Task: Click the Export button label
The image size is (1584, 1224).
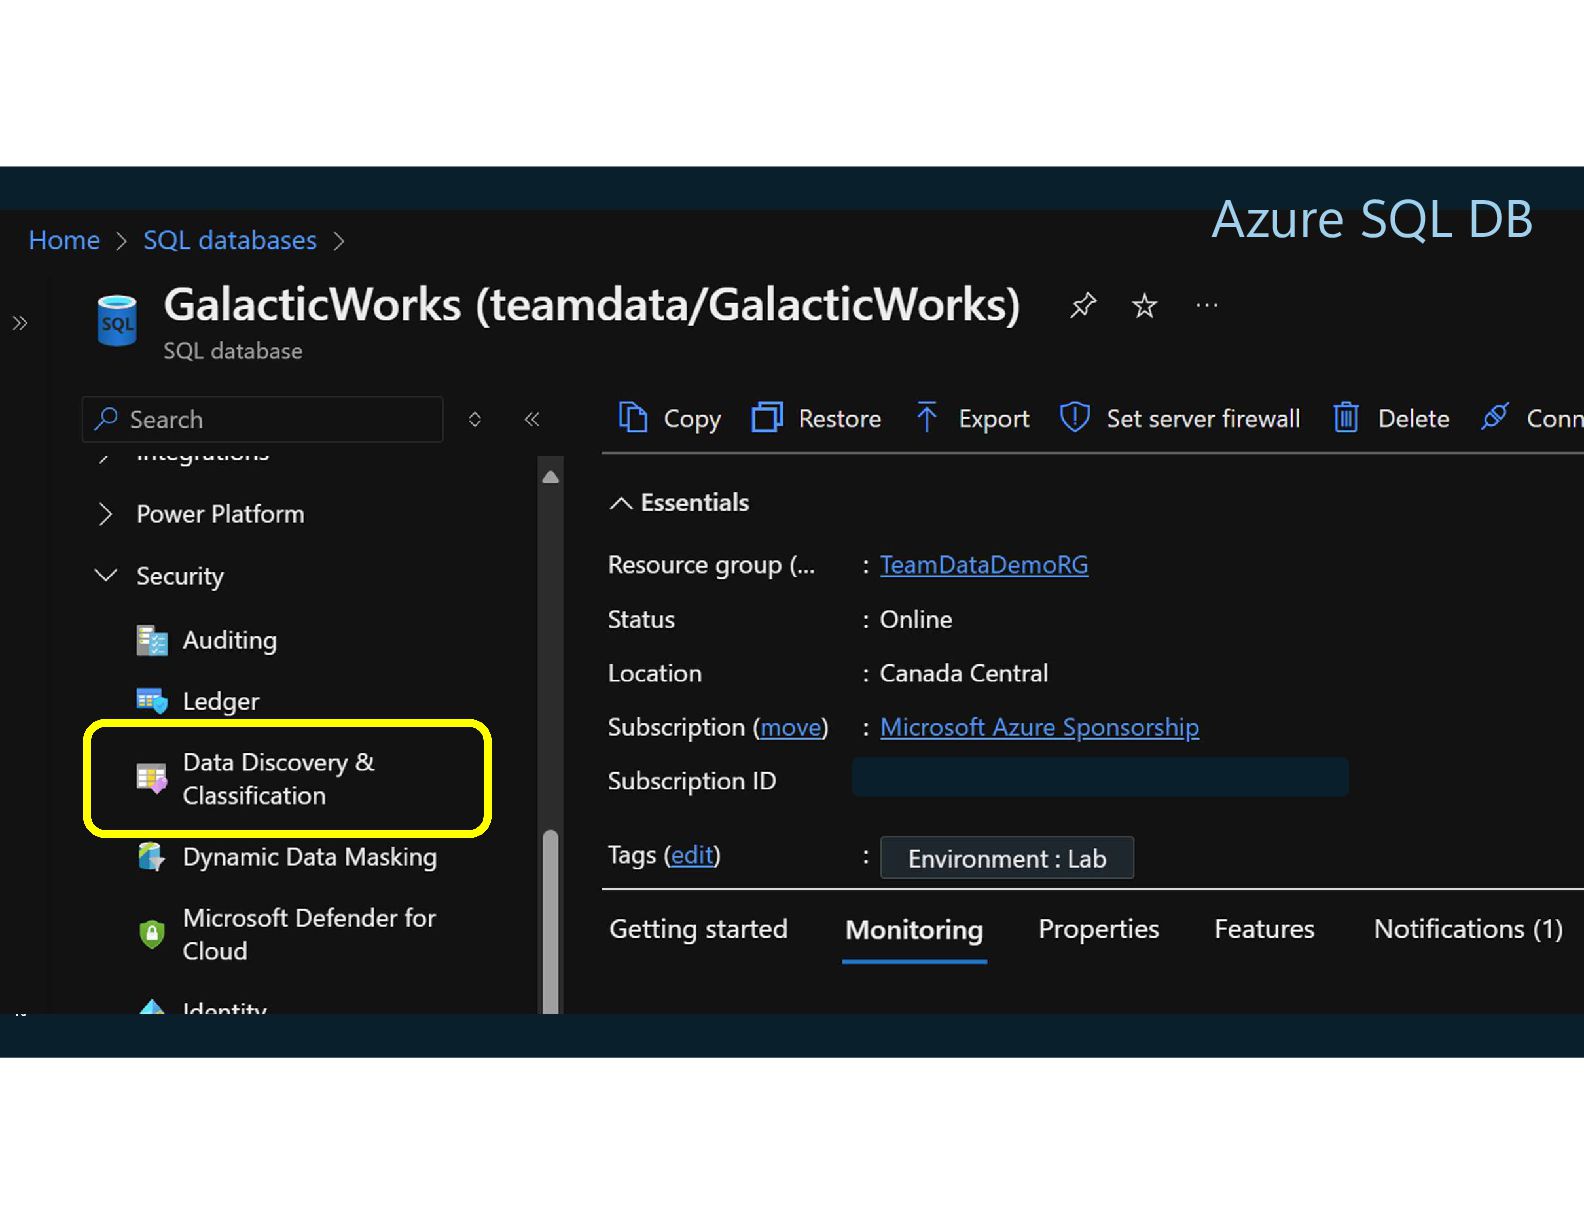Action: 994,419
